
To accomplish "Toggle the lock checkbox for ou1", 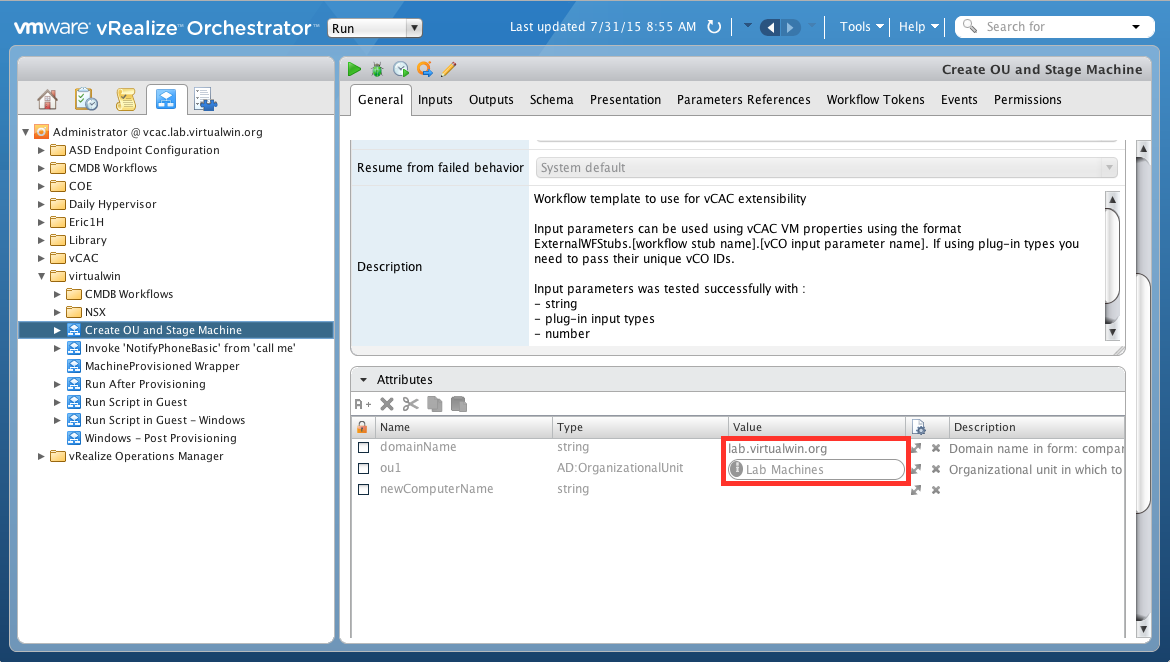I will pyautogui.click(x=363, y=469).
